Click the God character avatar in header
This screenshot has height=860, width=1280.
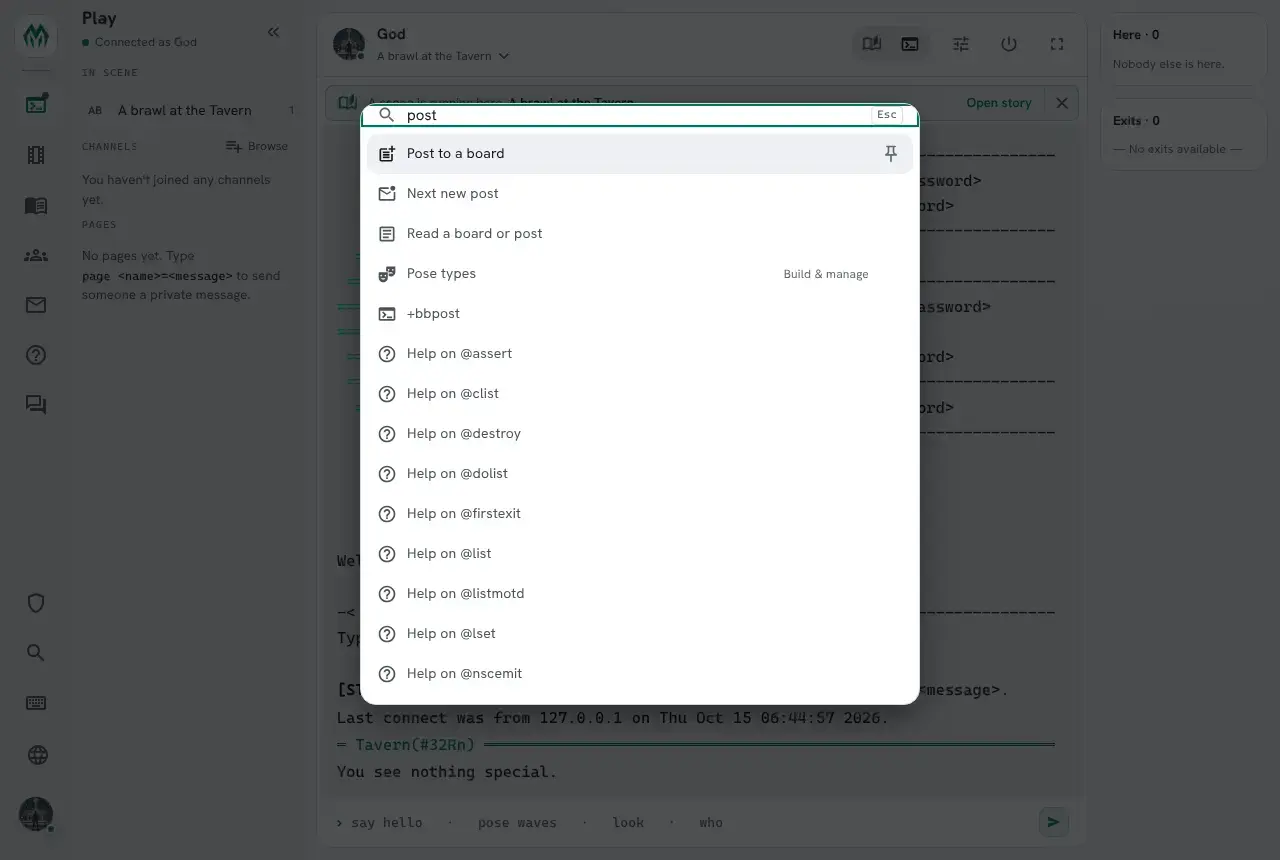(x=349, y=44)
